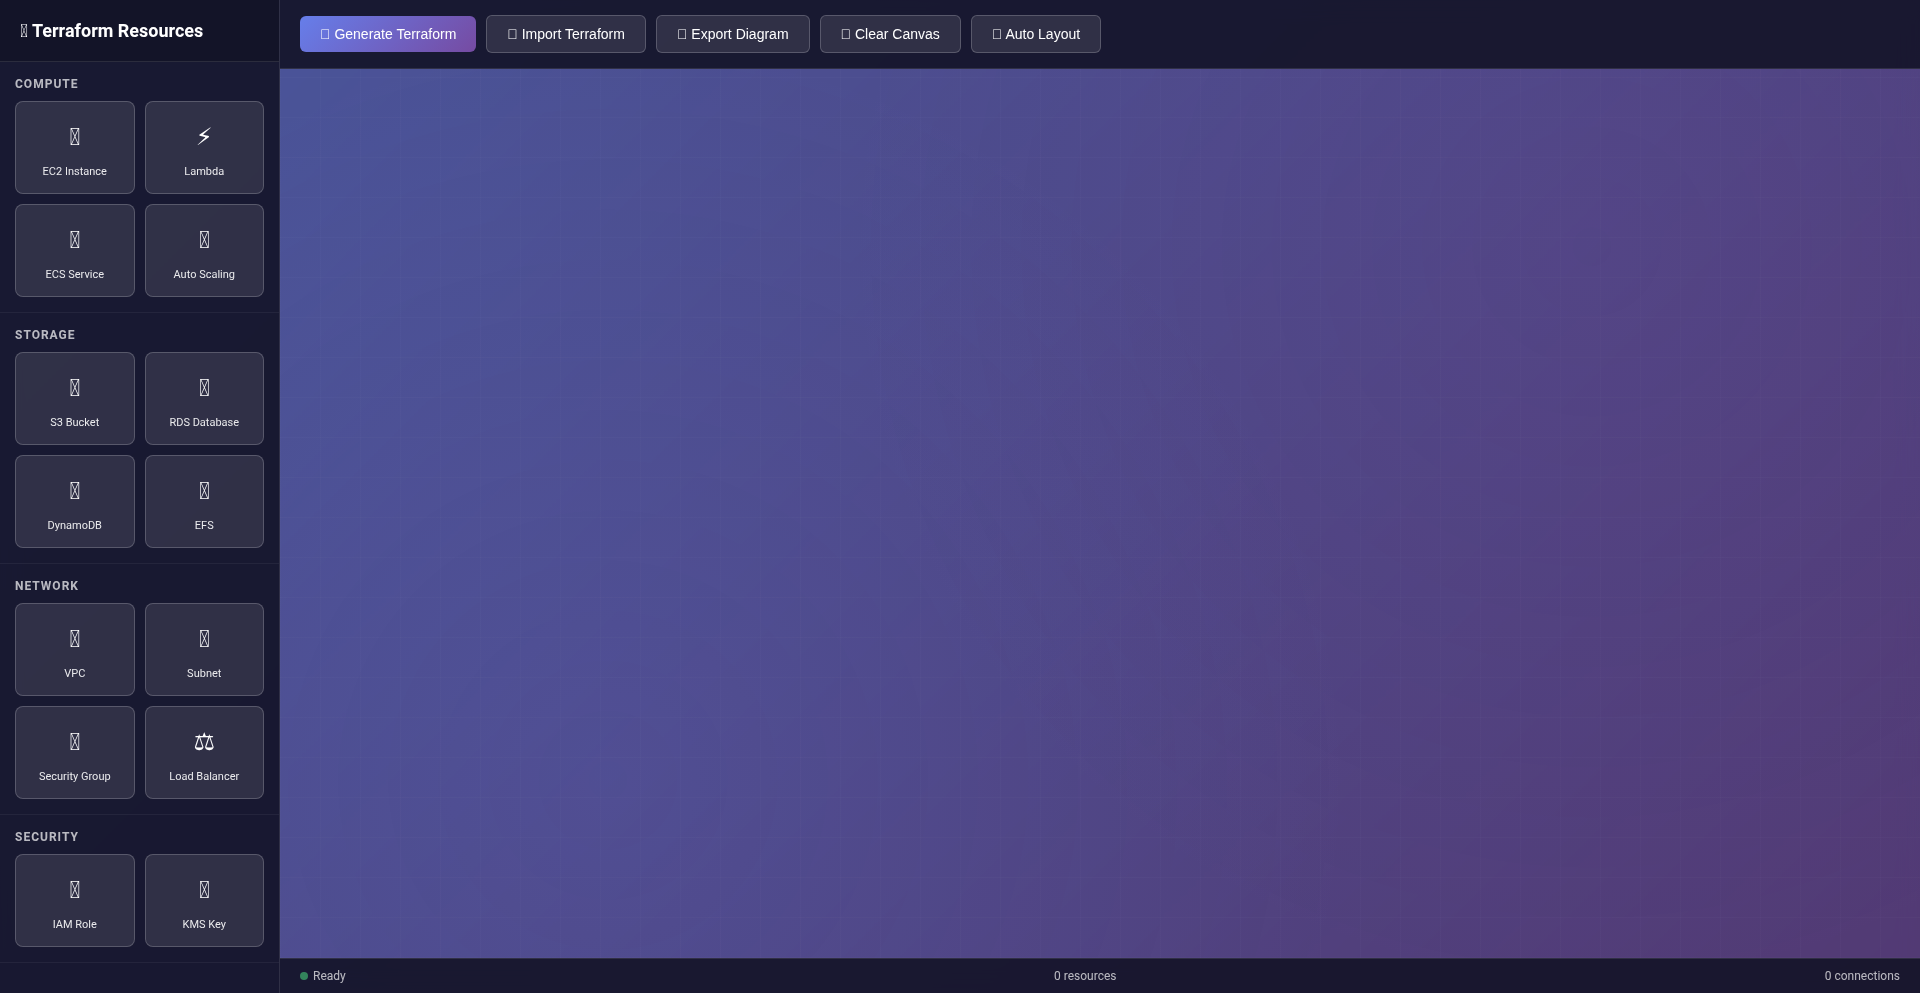The height and width of the screenshot is (993, 1920).
Task: Select the EC2 Instance resource tile
Action: coord(75,147)
